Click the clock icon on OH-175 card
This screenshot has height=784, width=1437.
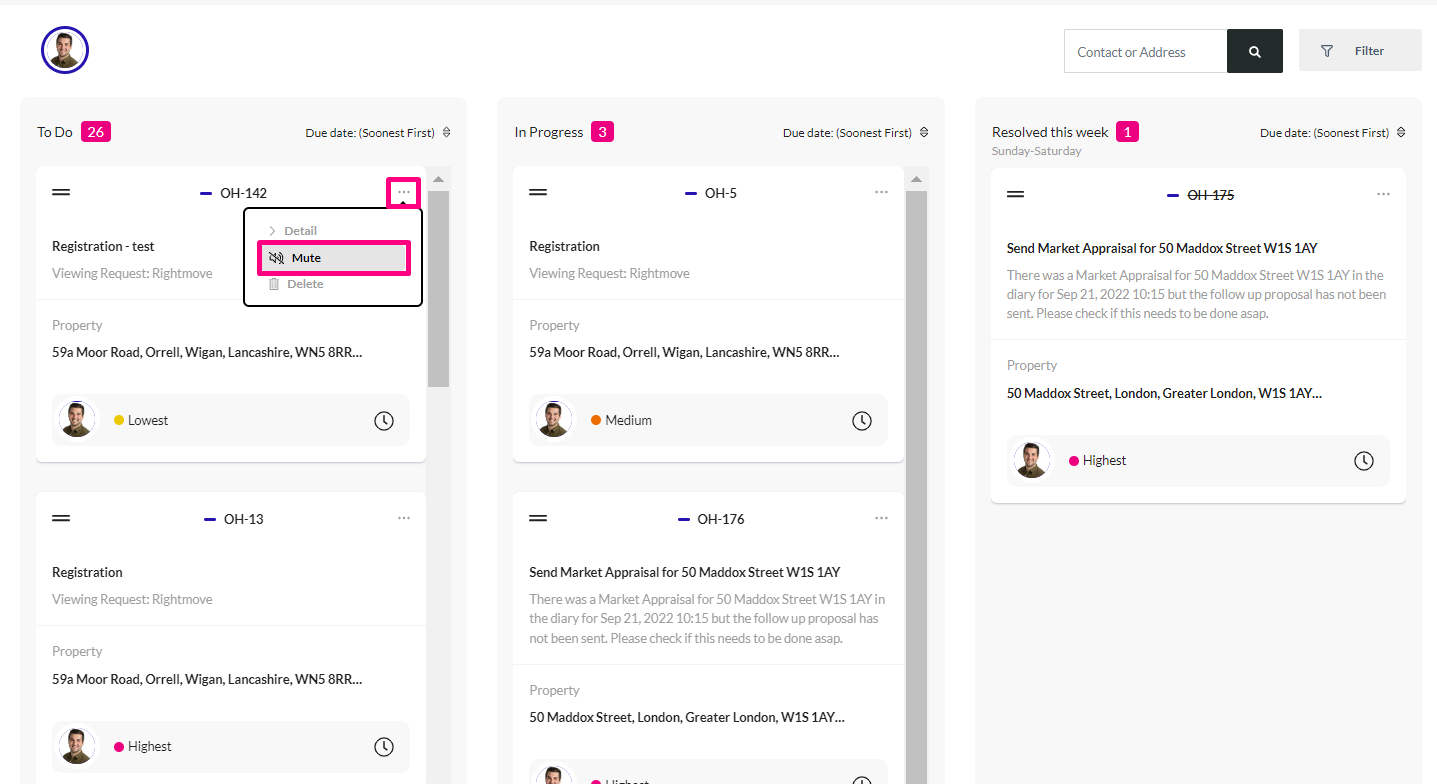point(1364,461)
